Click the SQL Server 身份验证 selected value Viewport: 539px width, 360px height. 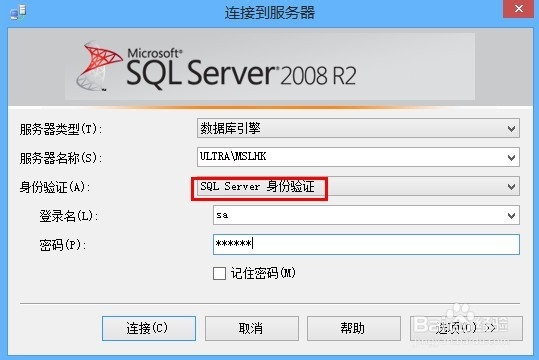(x=257, y=187)
